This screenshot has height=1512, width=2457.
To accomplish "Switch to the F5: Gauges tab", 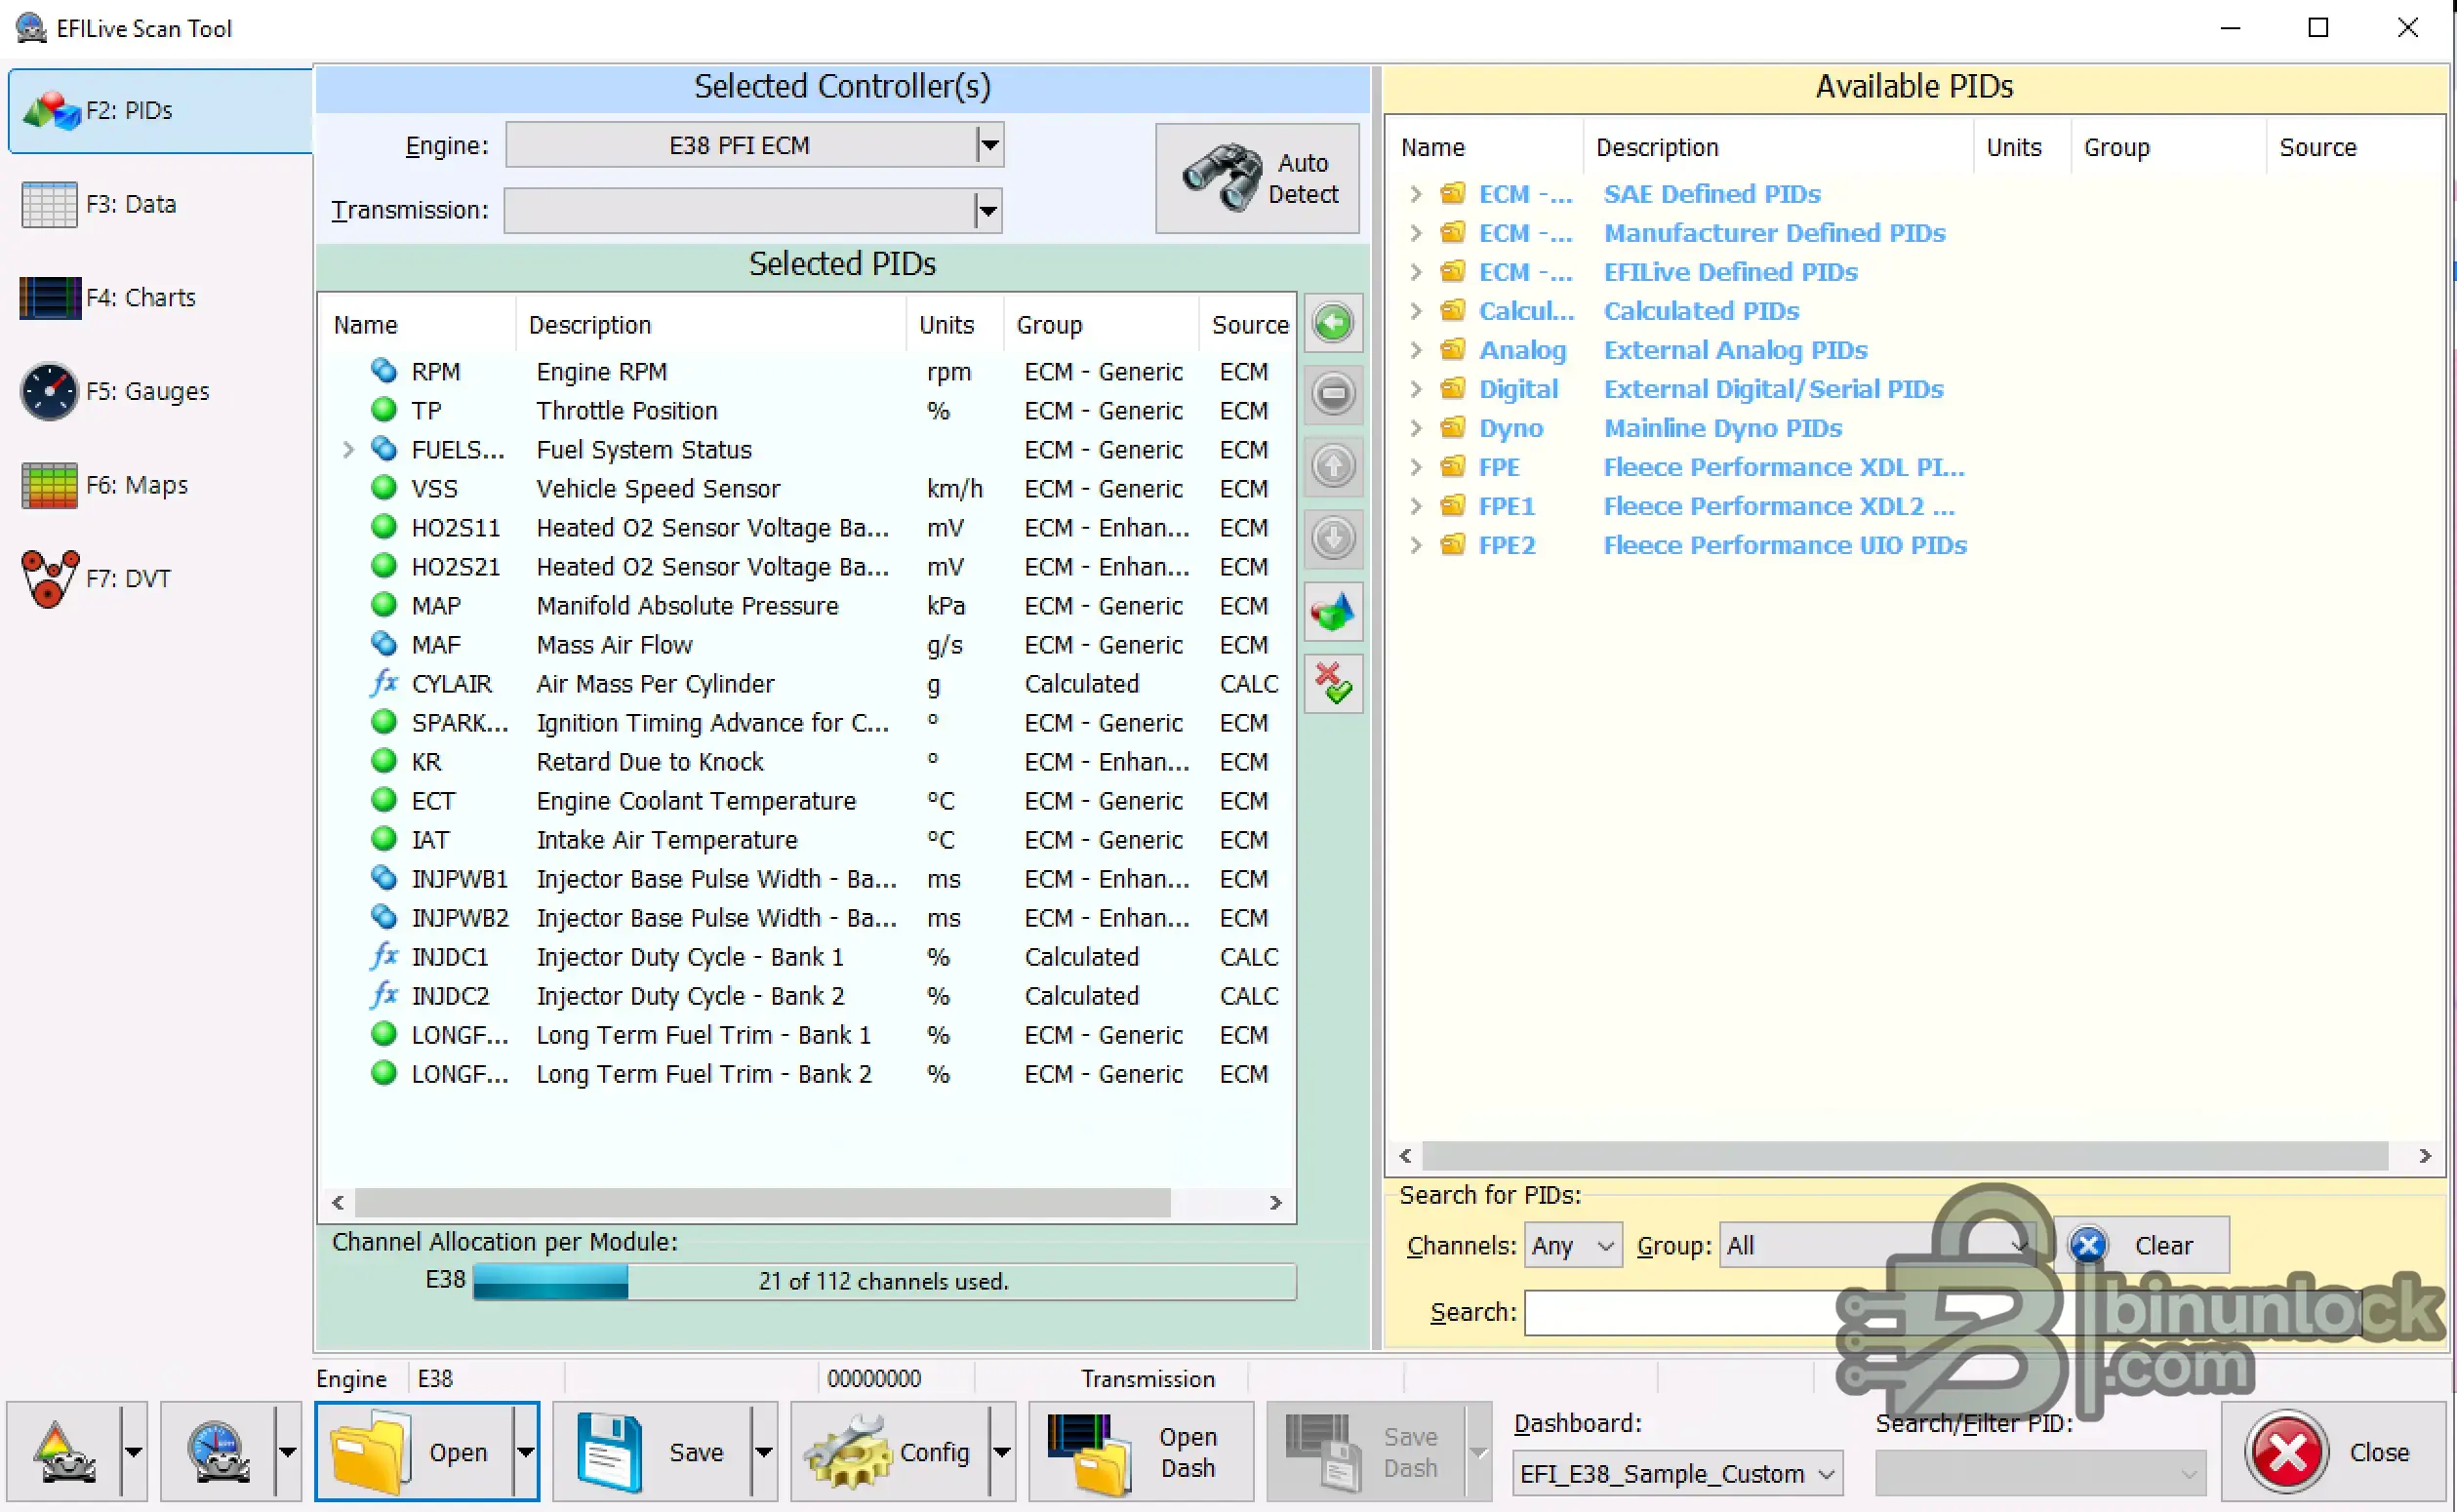I will 160,391.
